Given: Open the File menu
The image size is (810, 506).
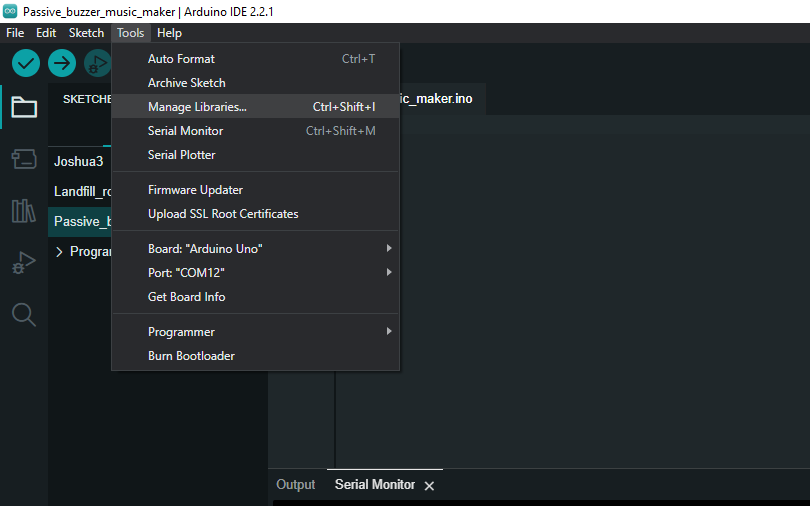Looking at the screenshot, I should 15,33.
